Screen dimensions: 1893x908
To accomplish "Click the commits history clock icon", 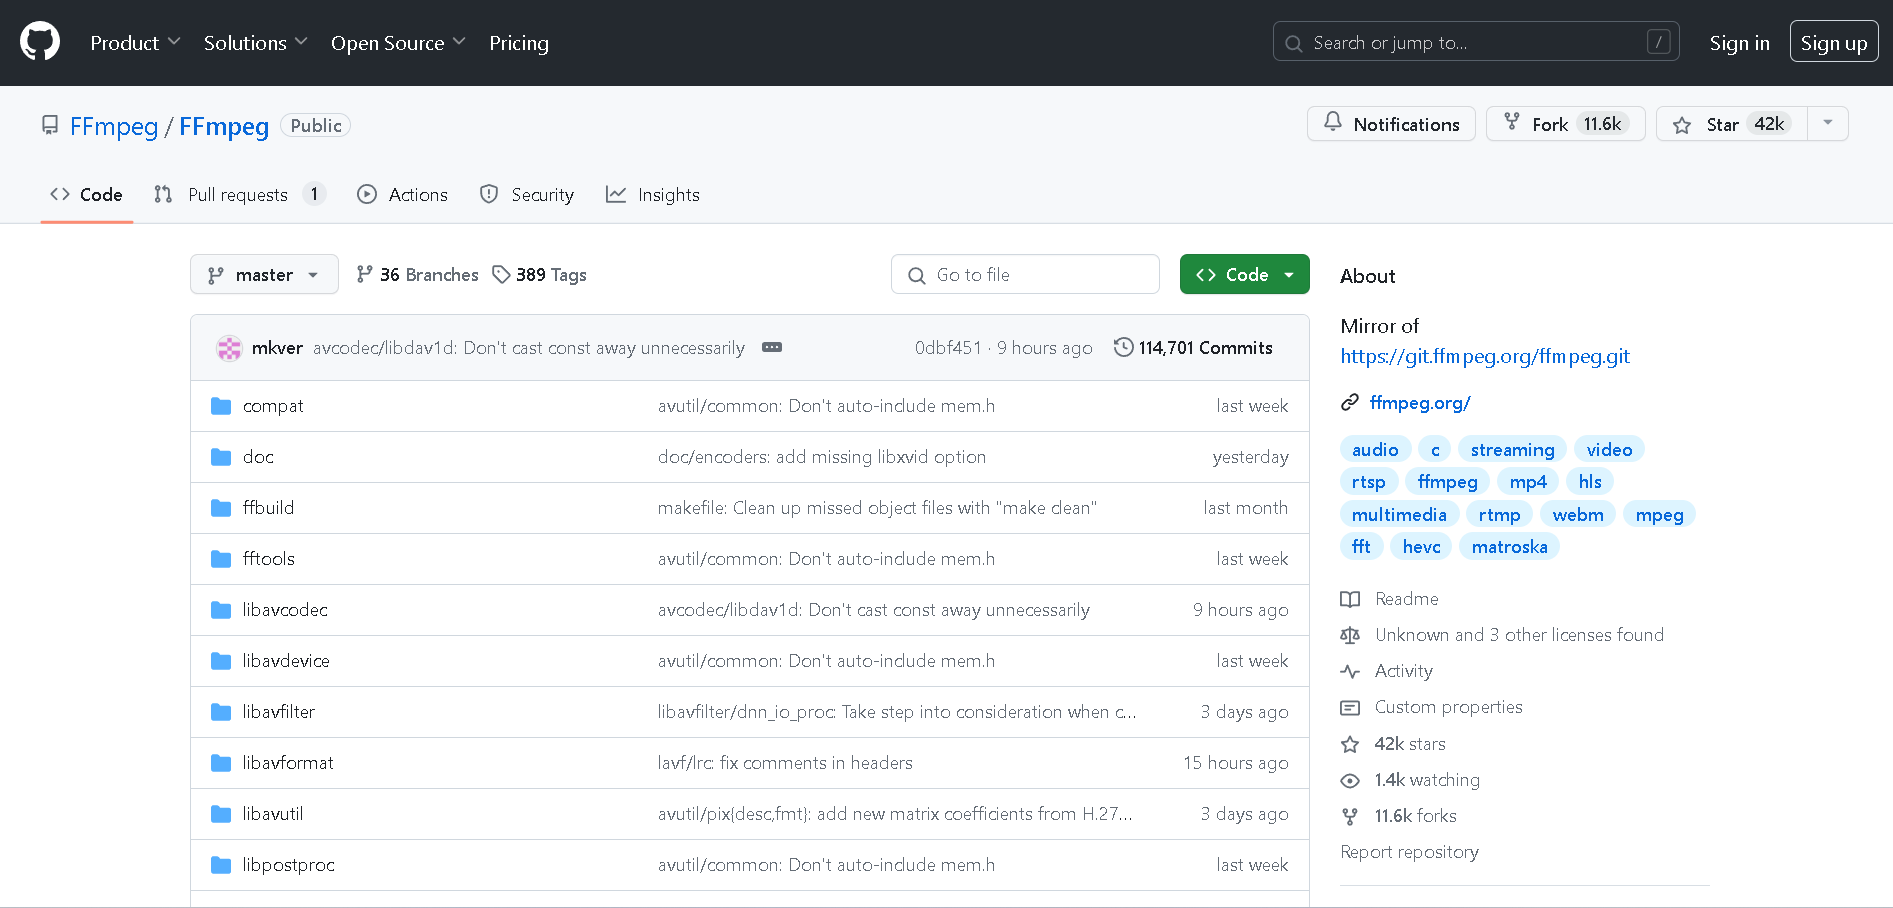I will click(x=1124, y=348).
